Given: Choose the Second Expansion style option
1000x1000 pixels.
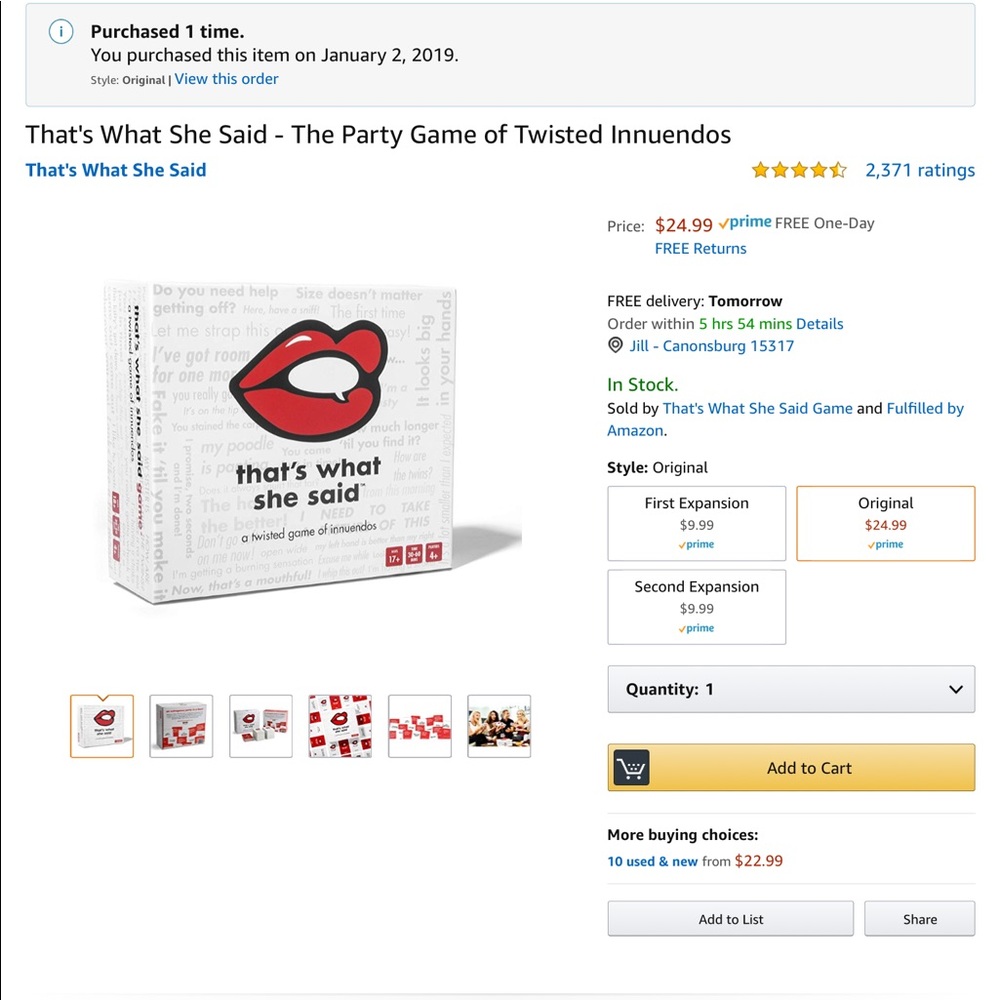Looking at the screenshot, I should [697, 607].
